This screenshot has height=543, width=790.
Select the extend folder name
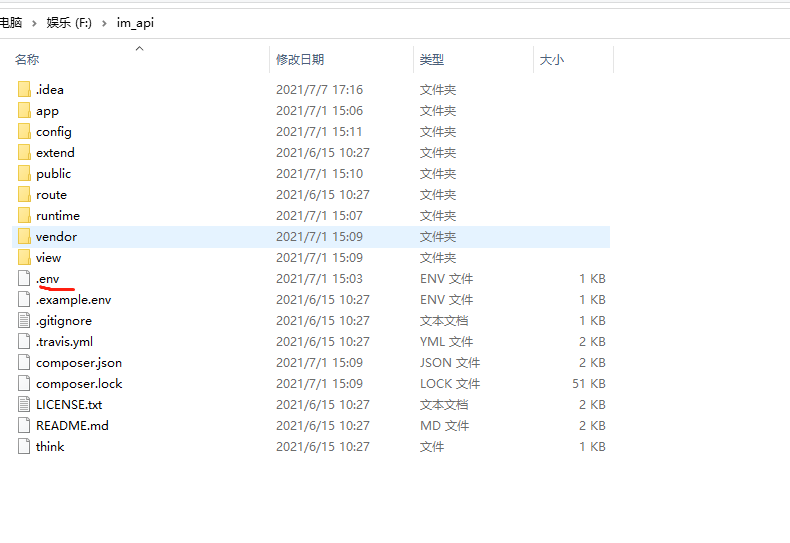coord(55,153)
